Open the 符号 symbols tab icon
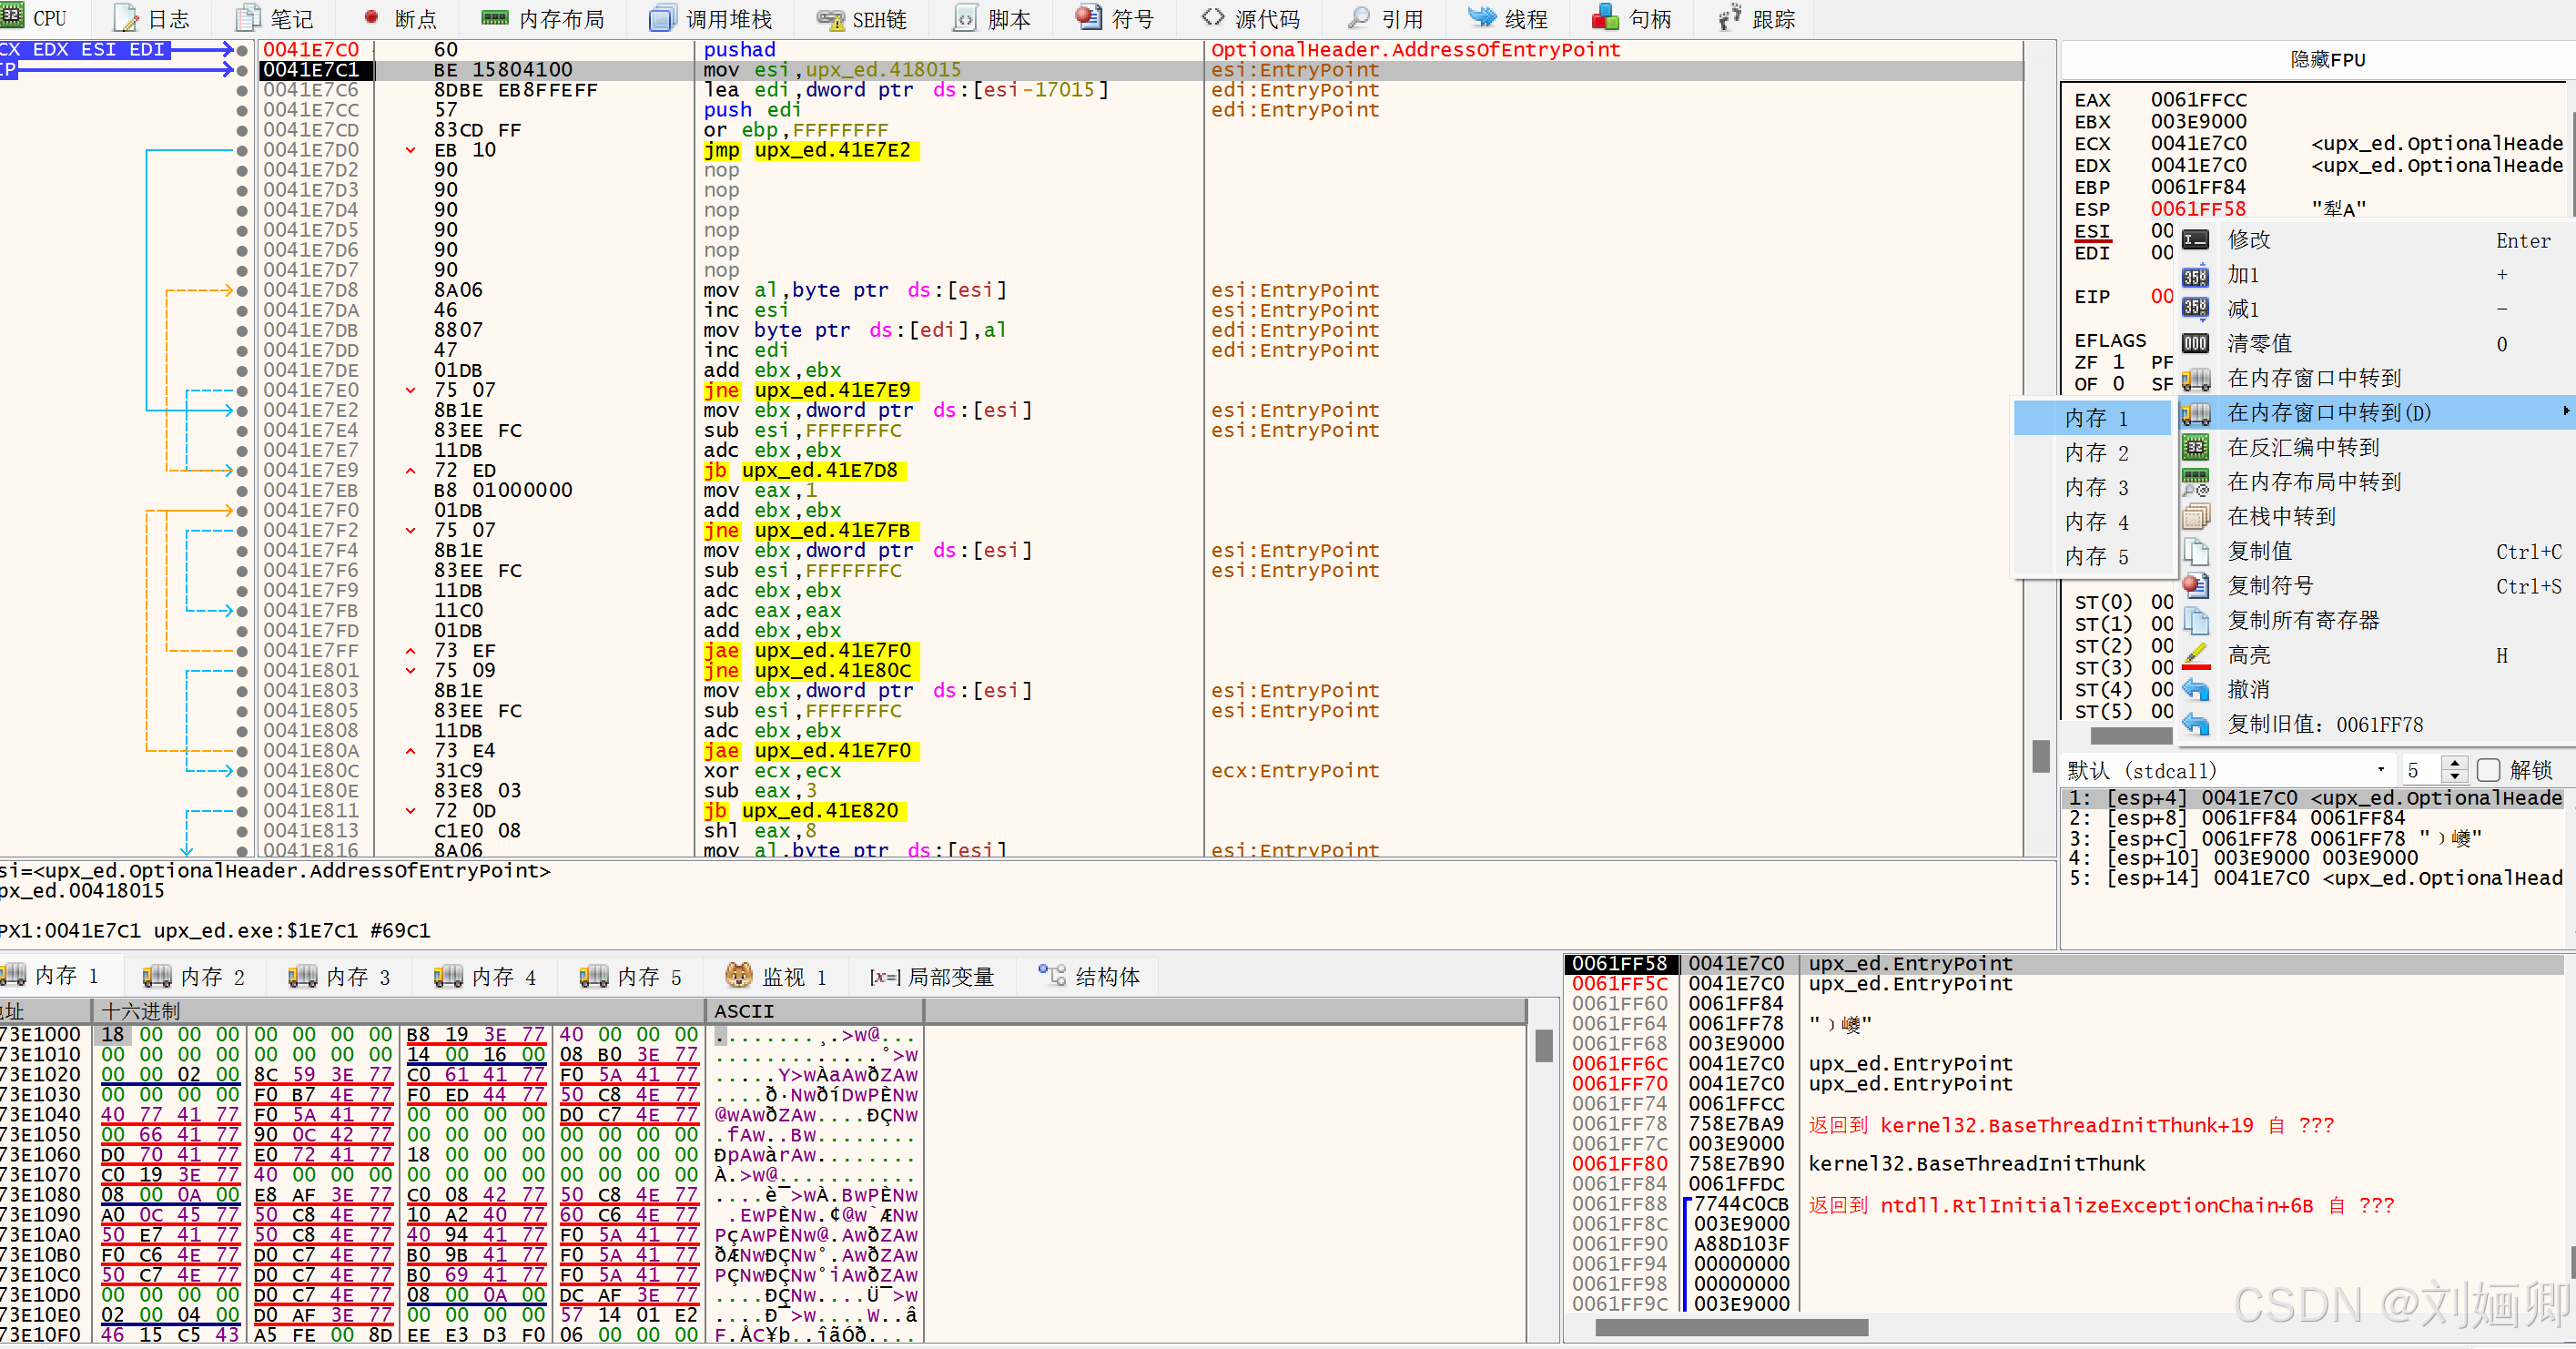 click(1088, 17)
